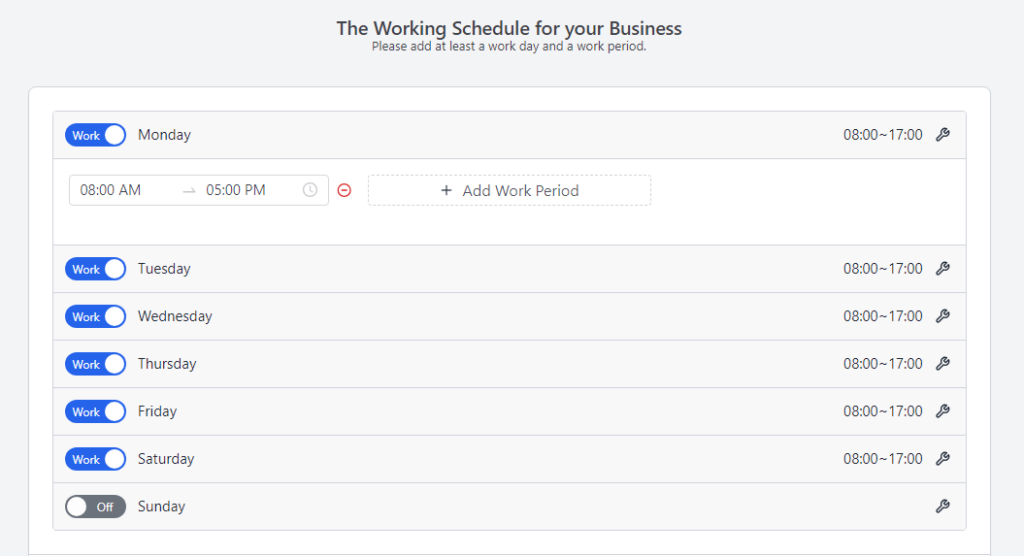The image size is (1024, 556).
Task: Remove Monday work period with red minus
Action: pos(344,190)
